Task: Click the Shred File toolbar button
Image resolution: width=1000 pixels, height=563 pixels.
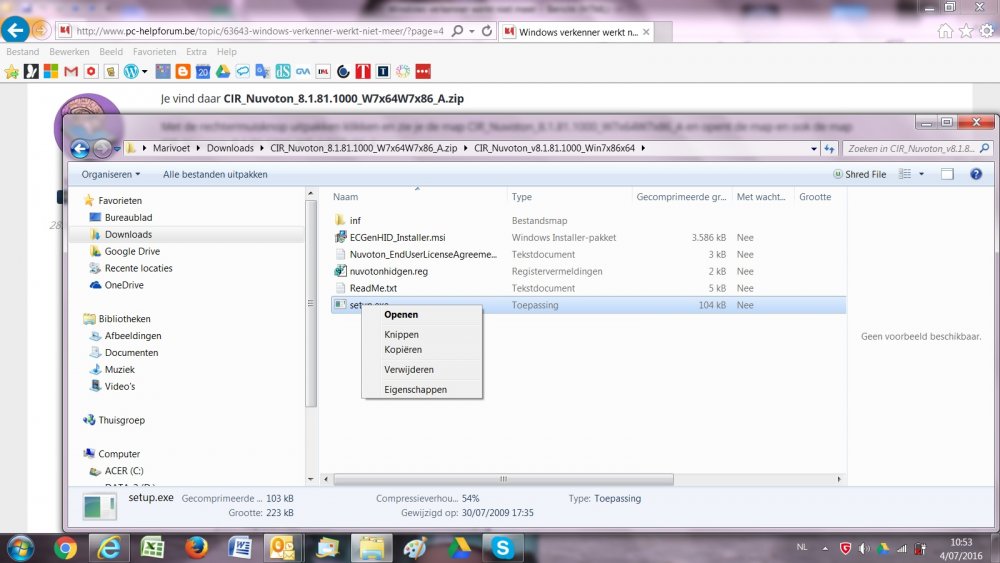Action: [860, 174]
